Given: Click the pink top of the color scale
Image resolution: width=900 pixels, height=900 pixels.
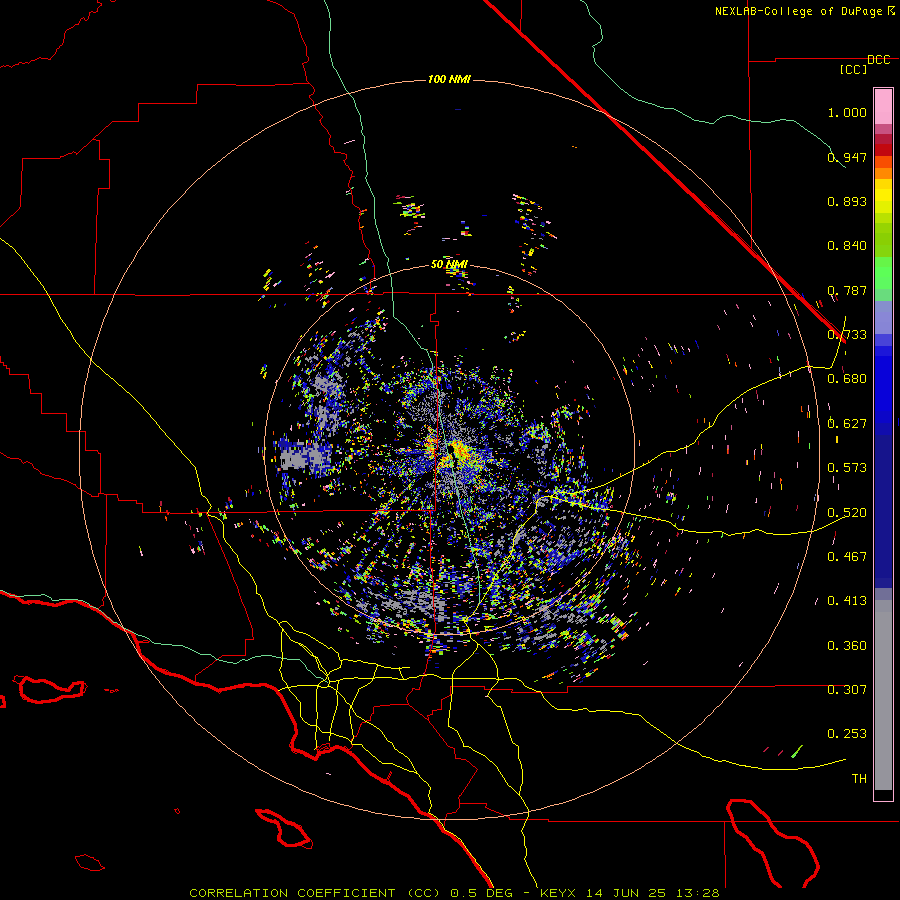Looking at the screenshot, I should pyautogui.click(x=883, y=106).
